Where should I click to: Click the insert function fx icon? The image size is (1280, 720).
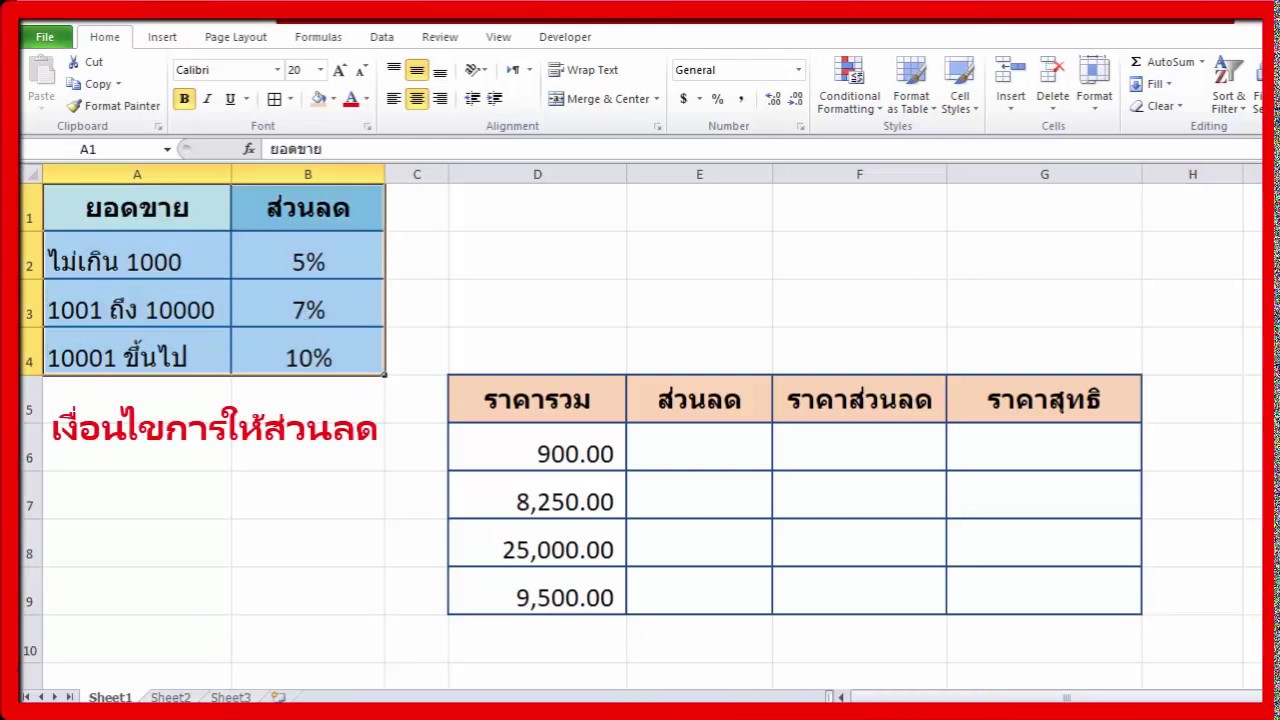tap(249, 149)
